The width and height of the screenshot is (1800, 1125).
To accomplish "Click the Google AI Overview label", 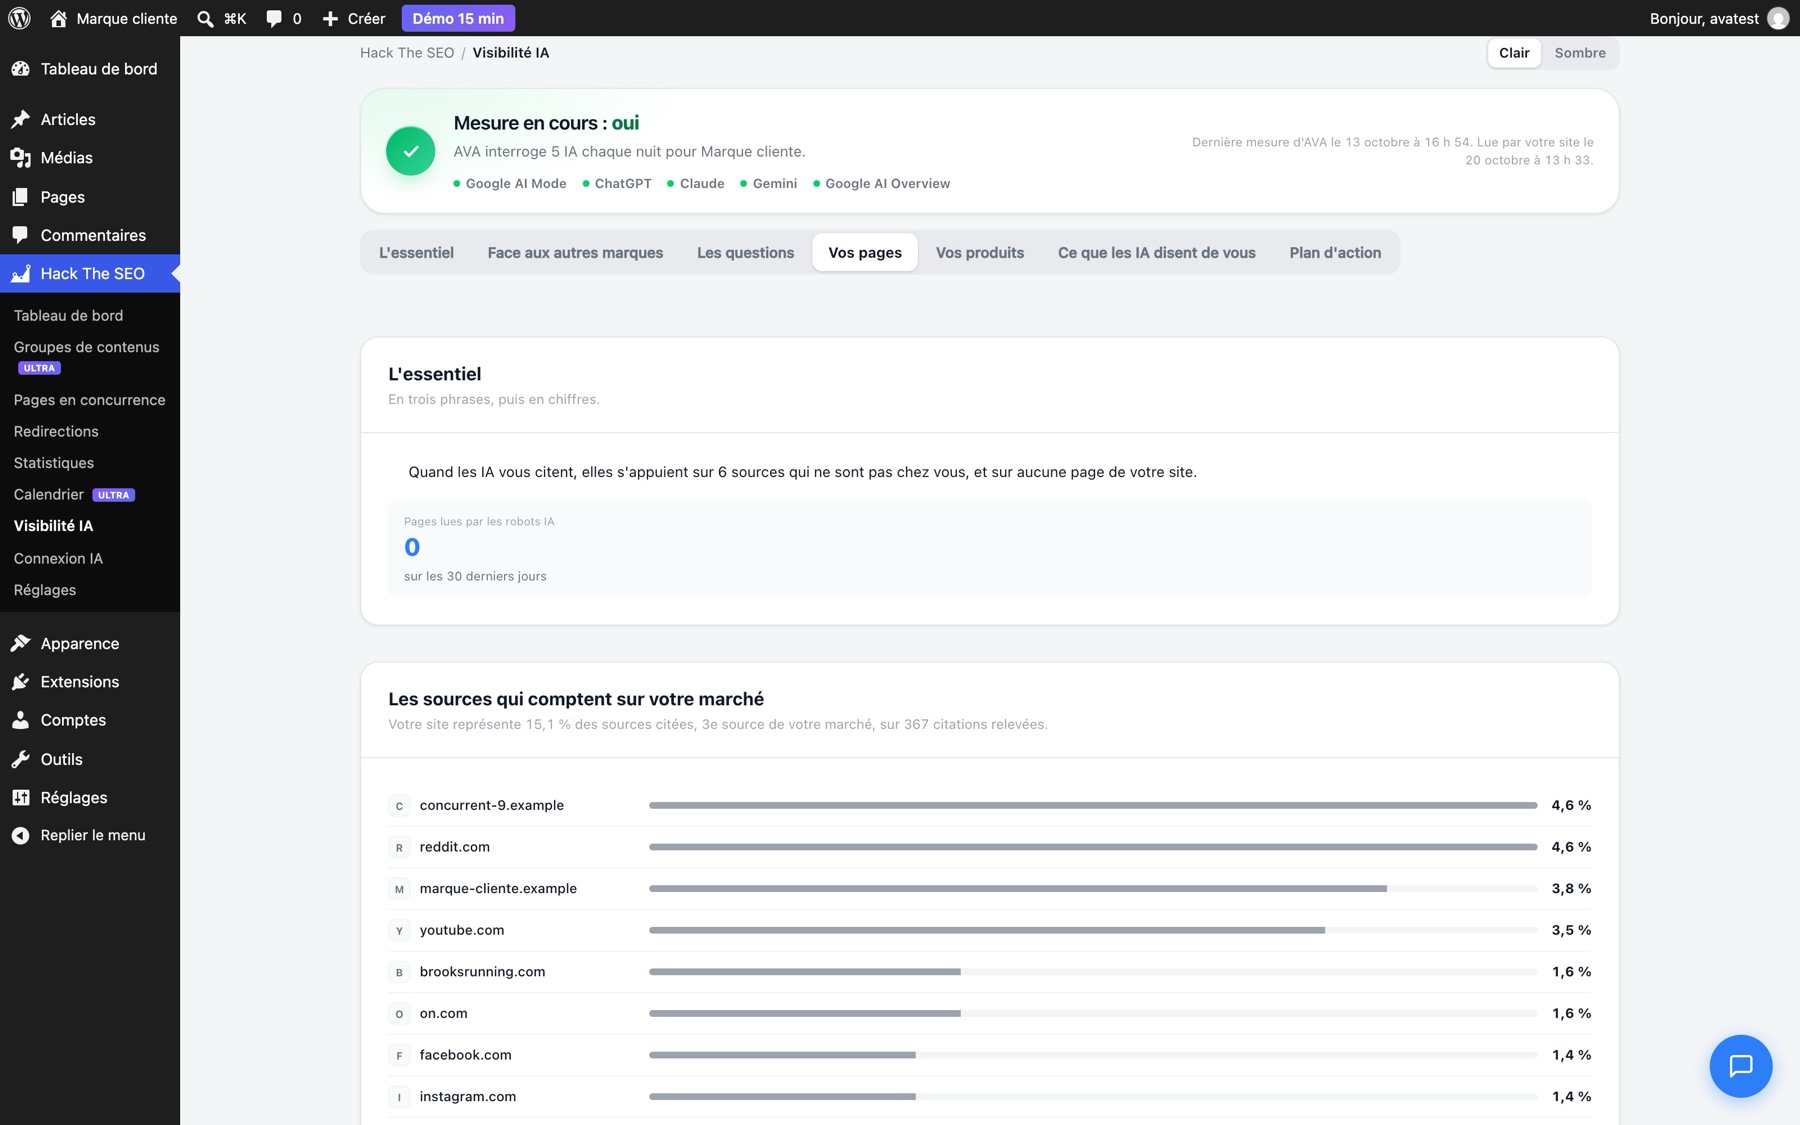I will click(x=888, y=184).
